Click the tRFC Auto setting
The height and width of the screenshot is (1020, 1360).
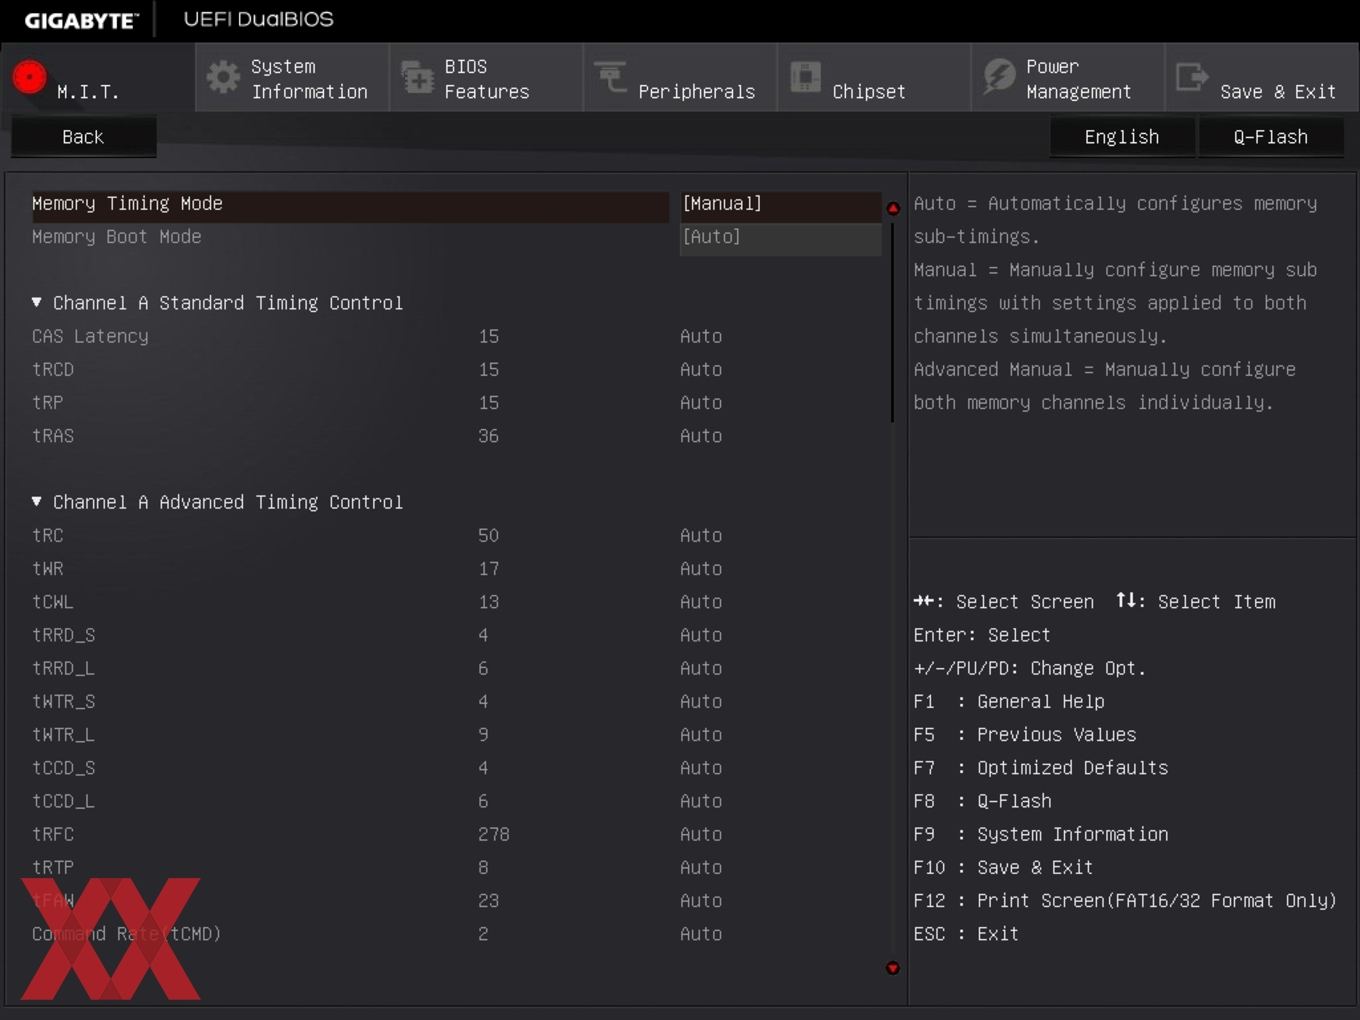coord(701,834)
